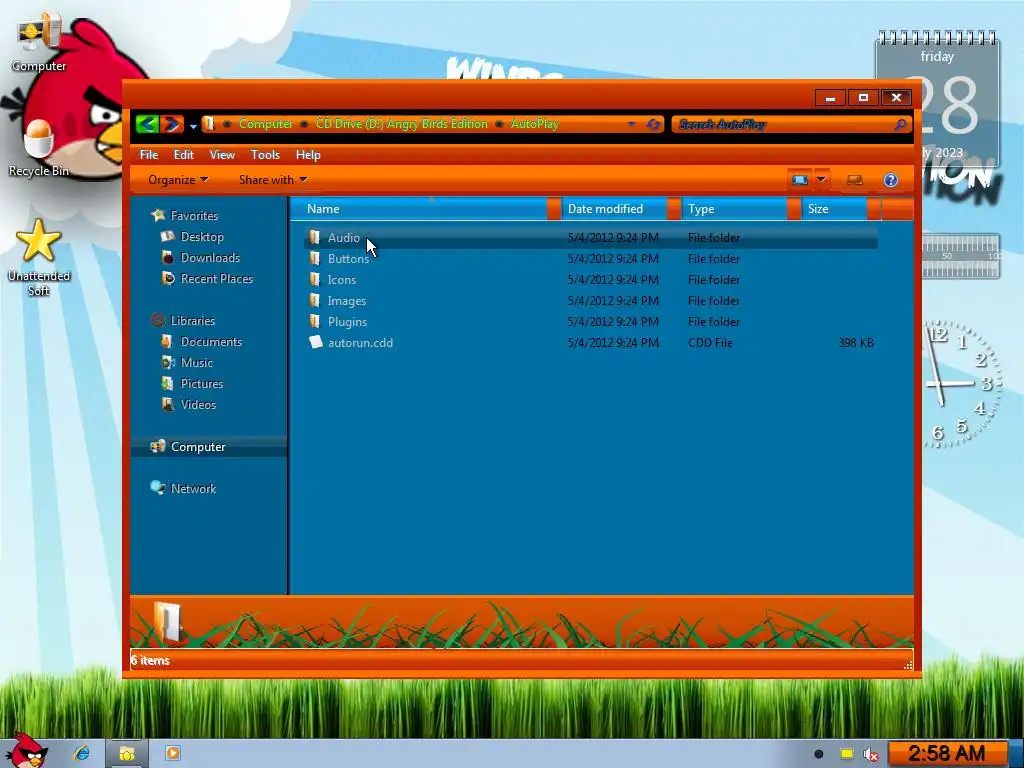The image size is (1024, 768).
Task: Select the Buttons folder icon
Action: [x=315, y=258]
